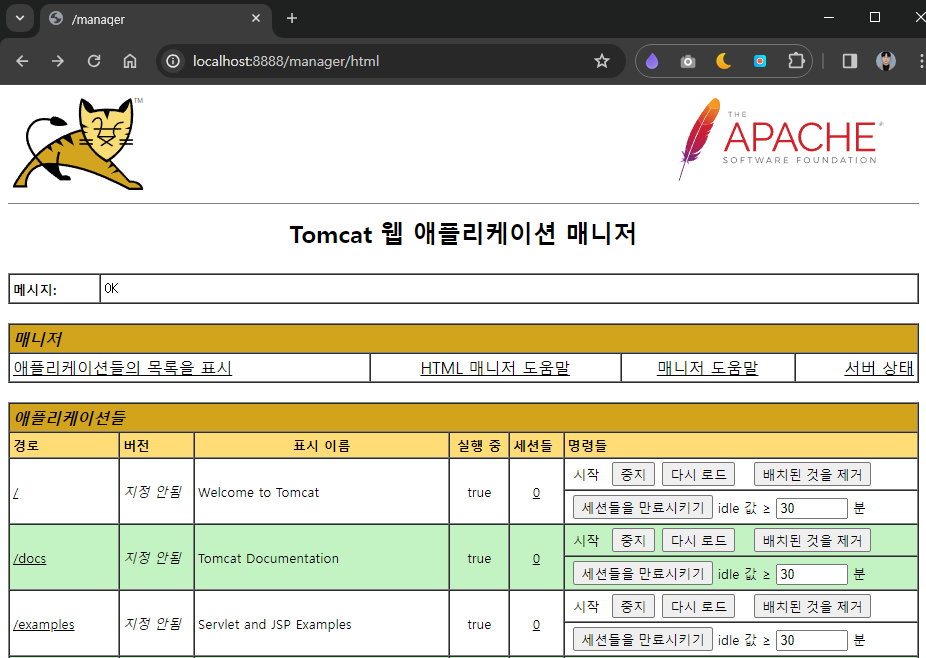The width and height of the screenshot is (926, 658).
Task: Open 서버 상태 link
Action: pyautogui.click(x=879, y=368)
